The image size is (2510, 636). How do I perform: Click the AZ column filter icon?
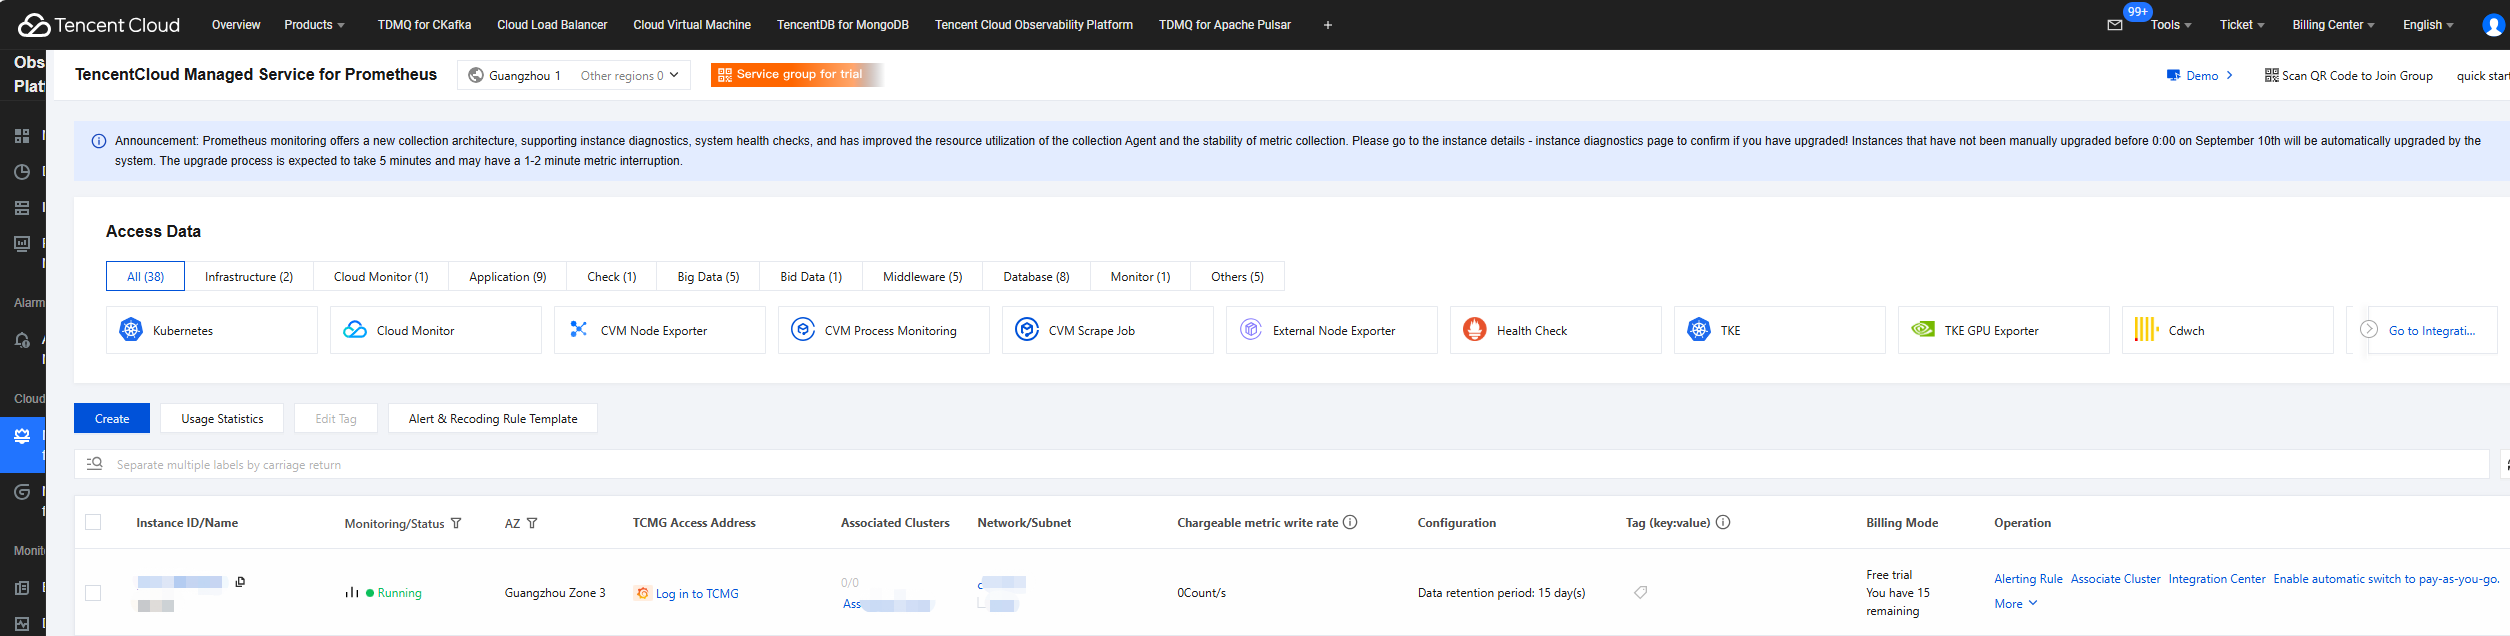(532, 523)
